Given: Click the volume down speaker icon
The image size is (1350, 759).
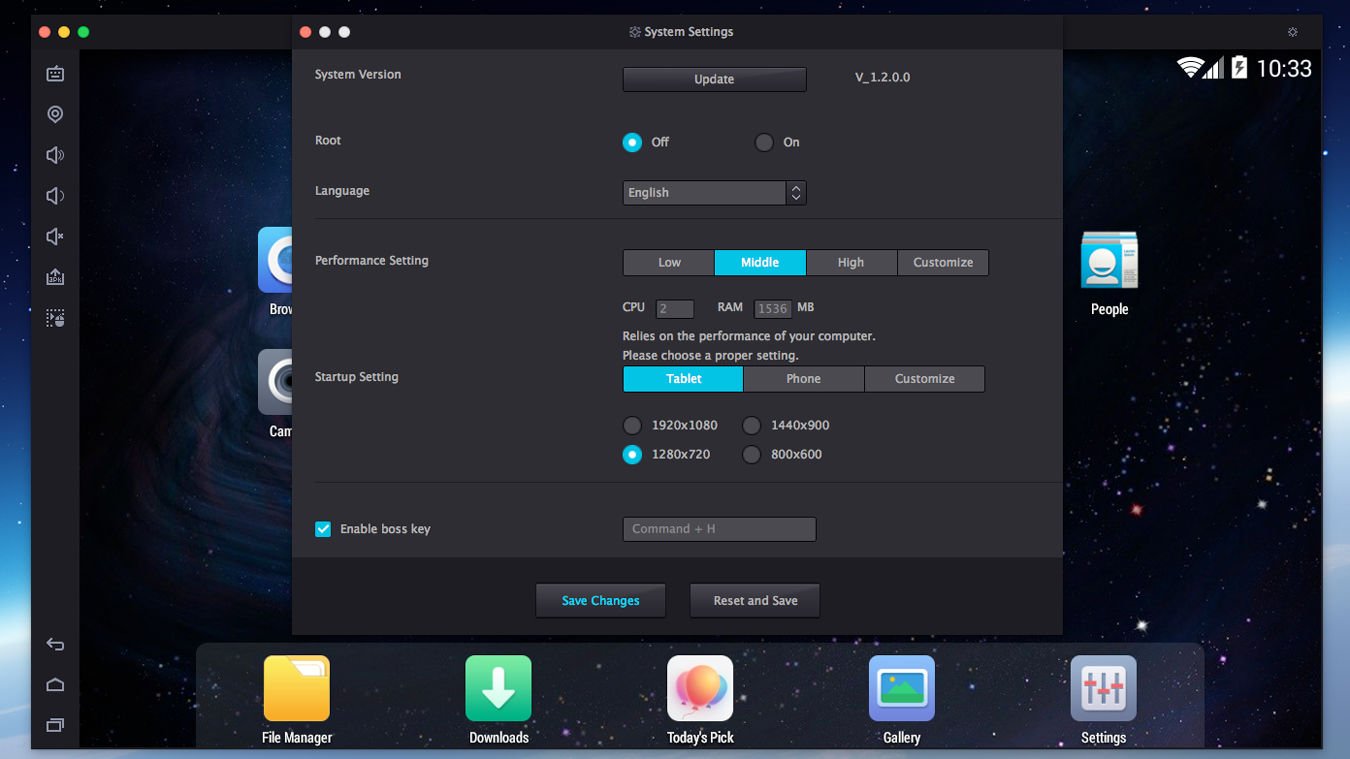Looking at the screenshot, I should click(55, 196).
